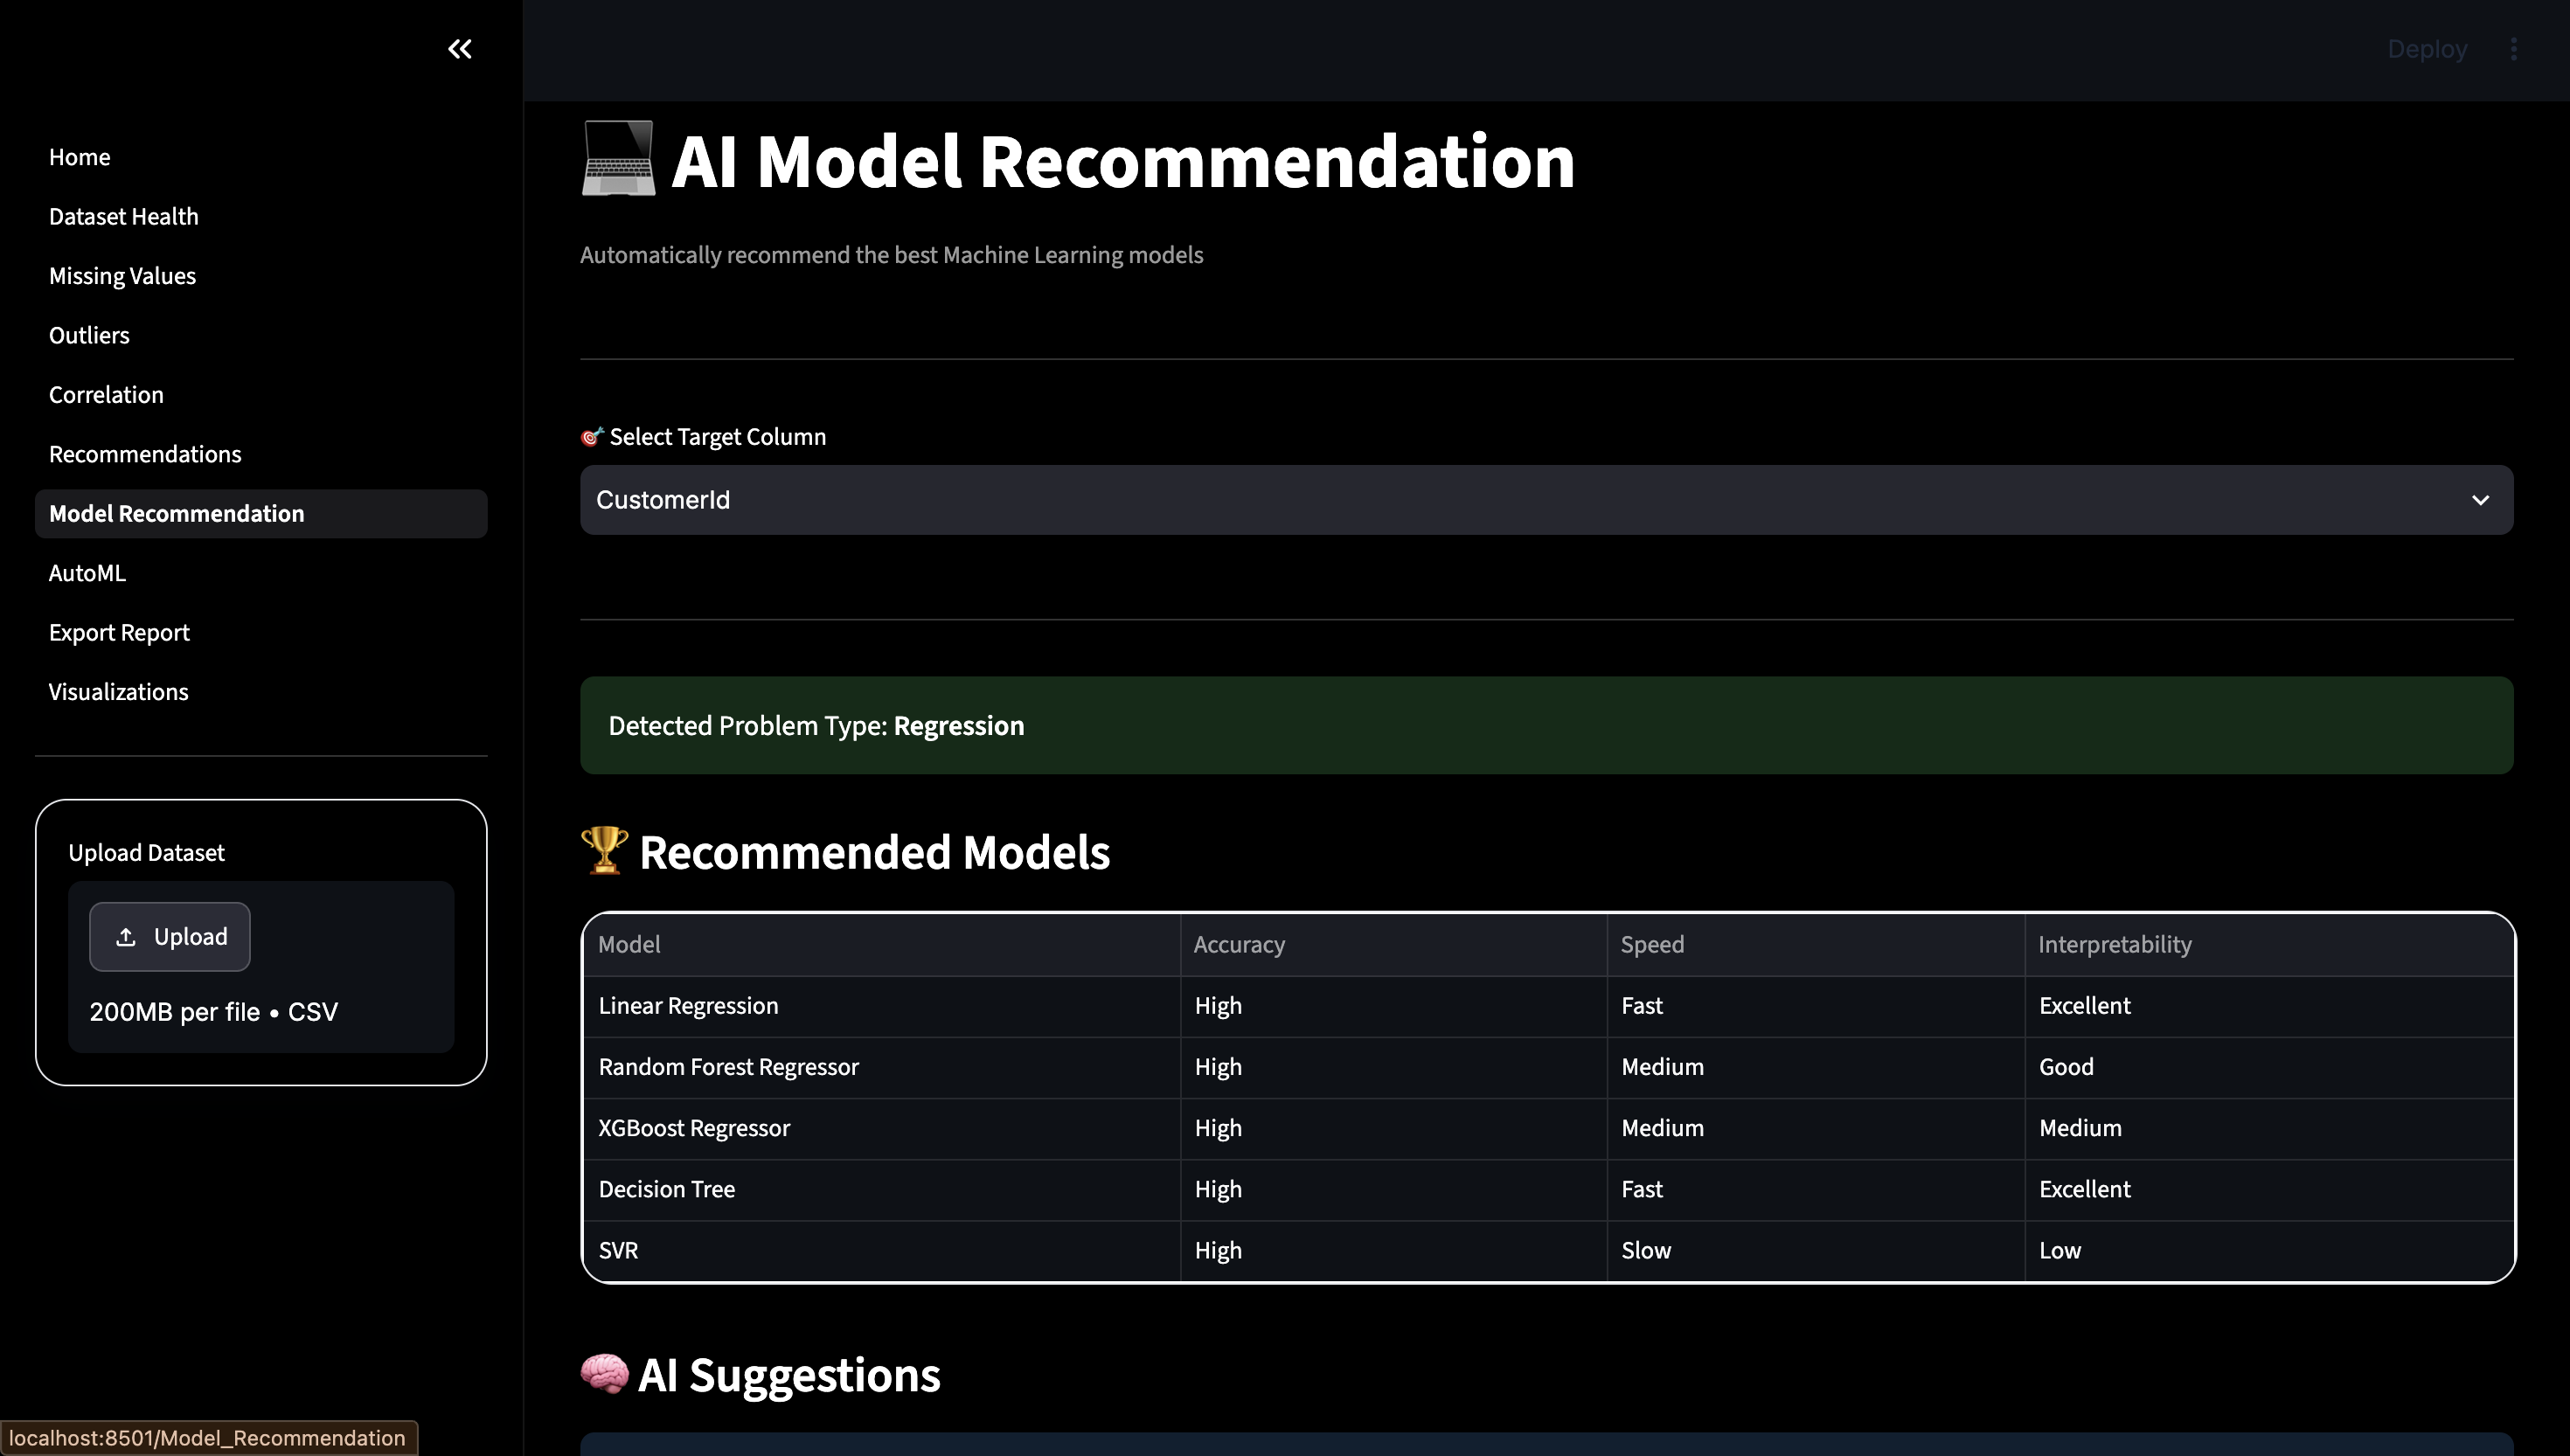This screenshot has width=2570, height=1456.
Task: Click the Speed column header
Action: 1816,944
